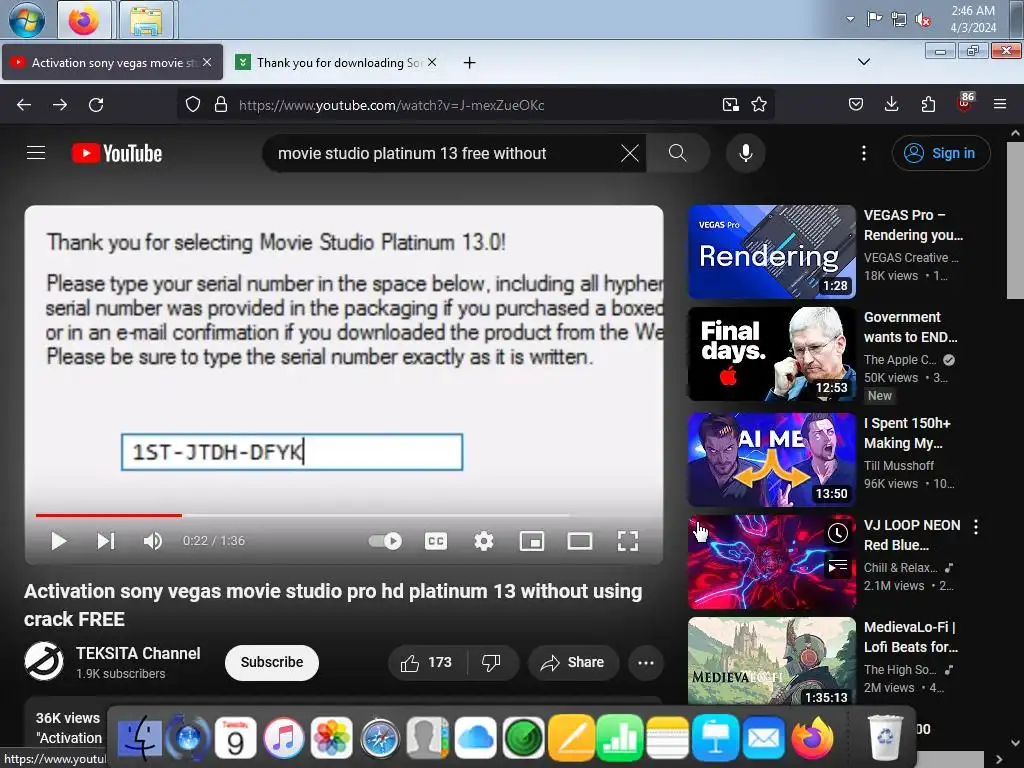Open VJ LOOP NEON video options menu
The height and width of the screenshot is (768, 1024).
[976, 527]
